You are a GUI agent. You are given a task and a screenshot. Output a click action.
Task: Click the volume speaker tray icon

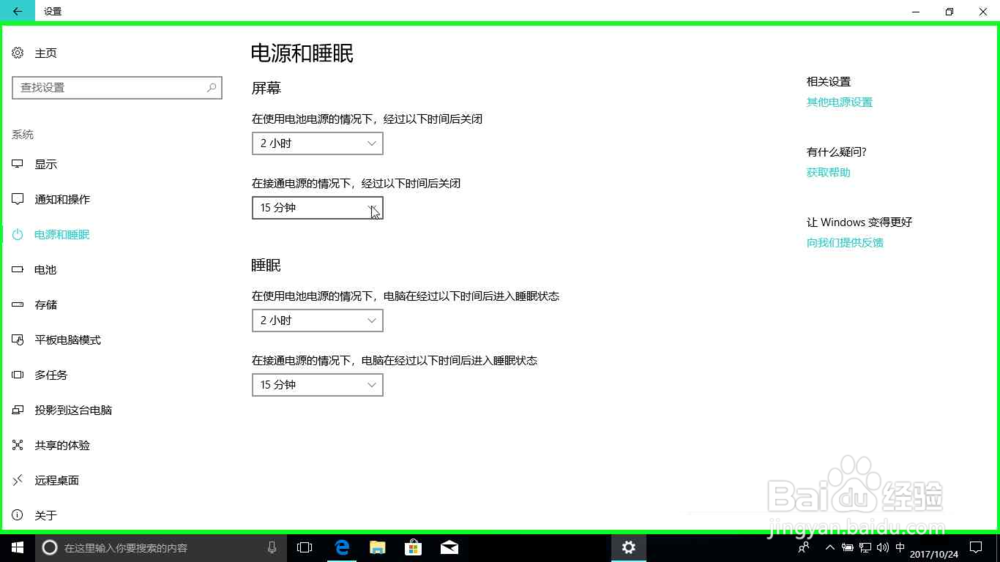[883, 547]
